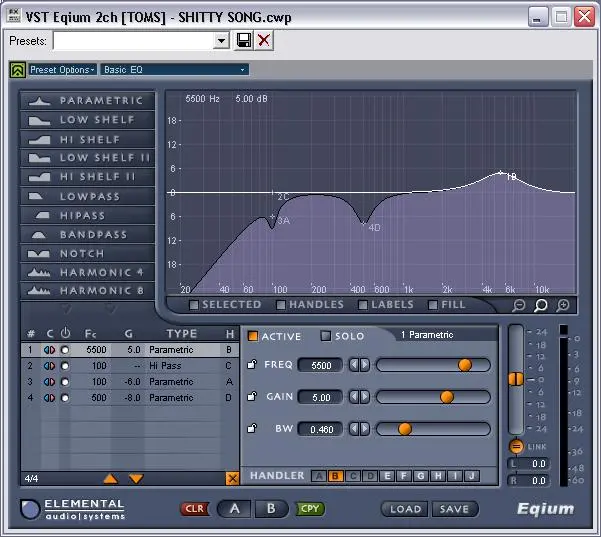Viewport: 601px width, 537px height.
Task: Delete preset with the red X icon
Action: coord(264,40)
